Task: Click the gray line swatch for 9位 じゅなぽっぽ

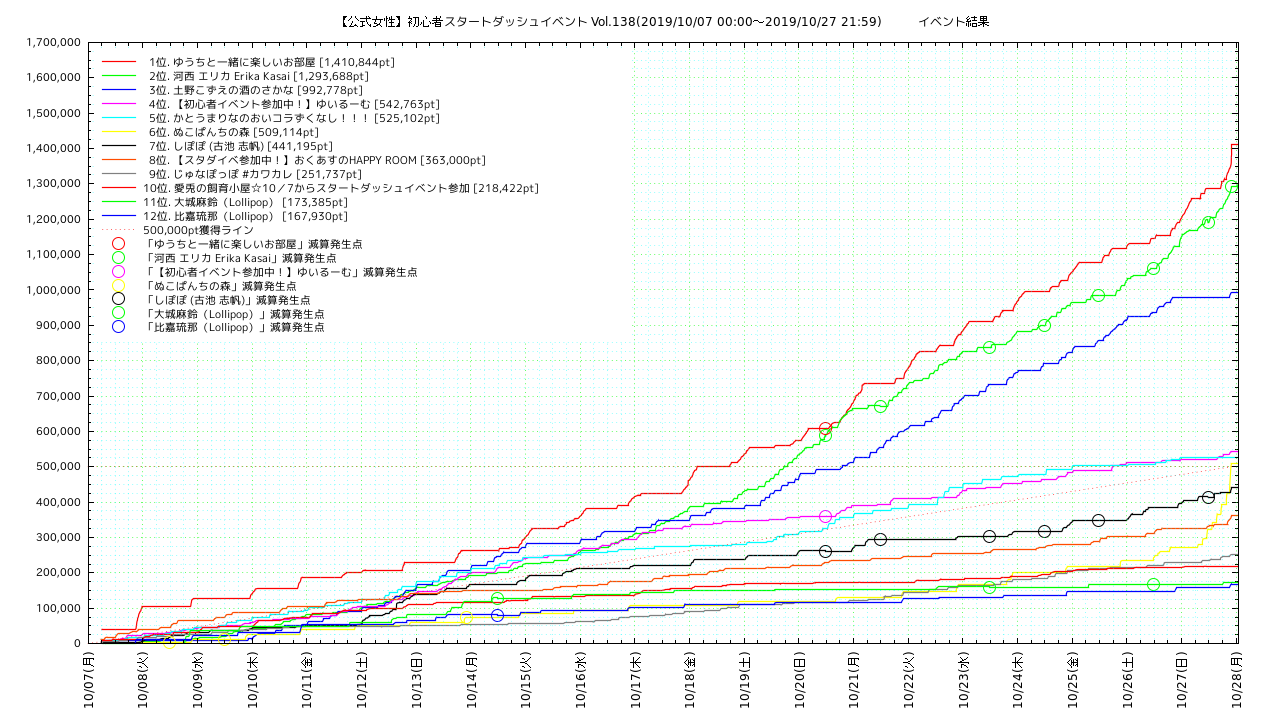Action: 119,174
